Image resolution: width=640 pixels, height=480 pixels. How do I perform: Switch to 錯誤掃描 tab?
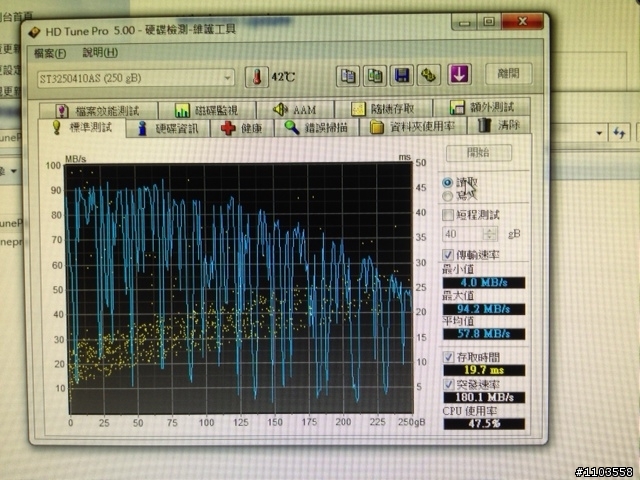[317, 127]
